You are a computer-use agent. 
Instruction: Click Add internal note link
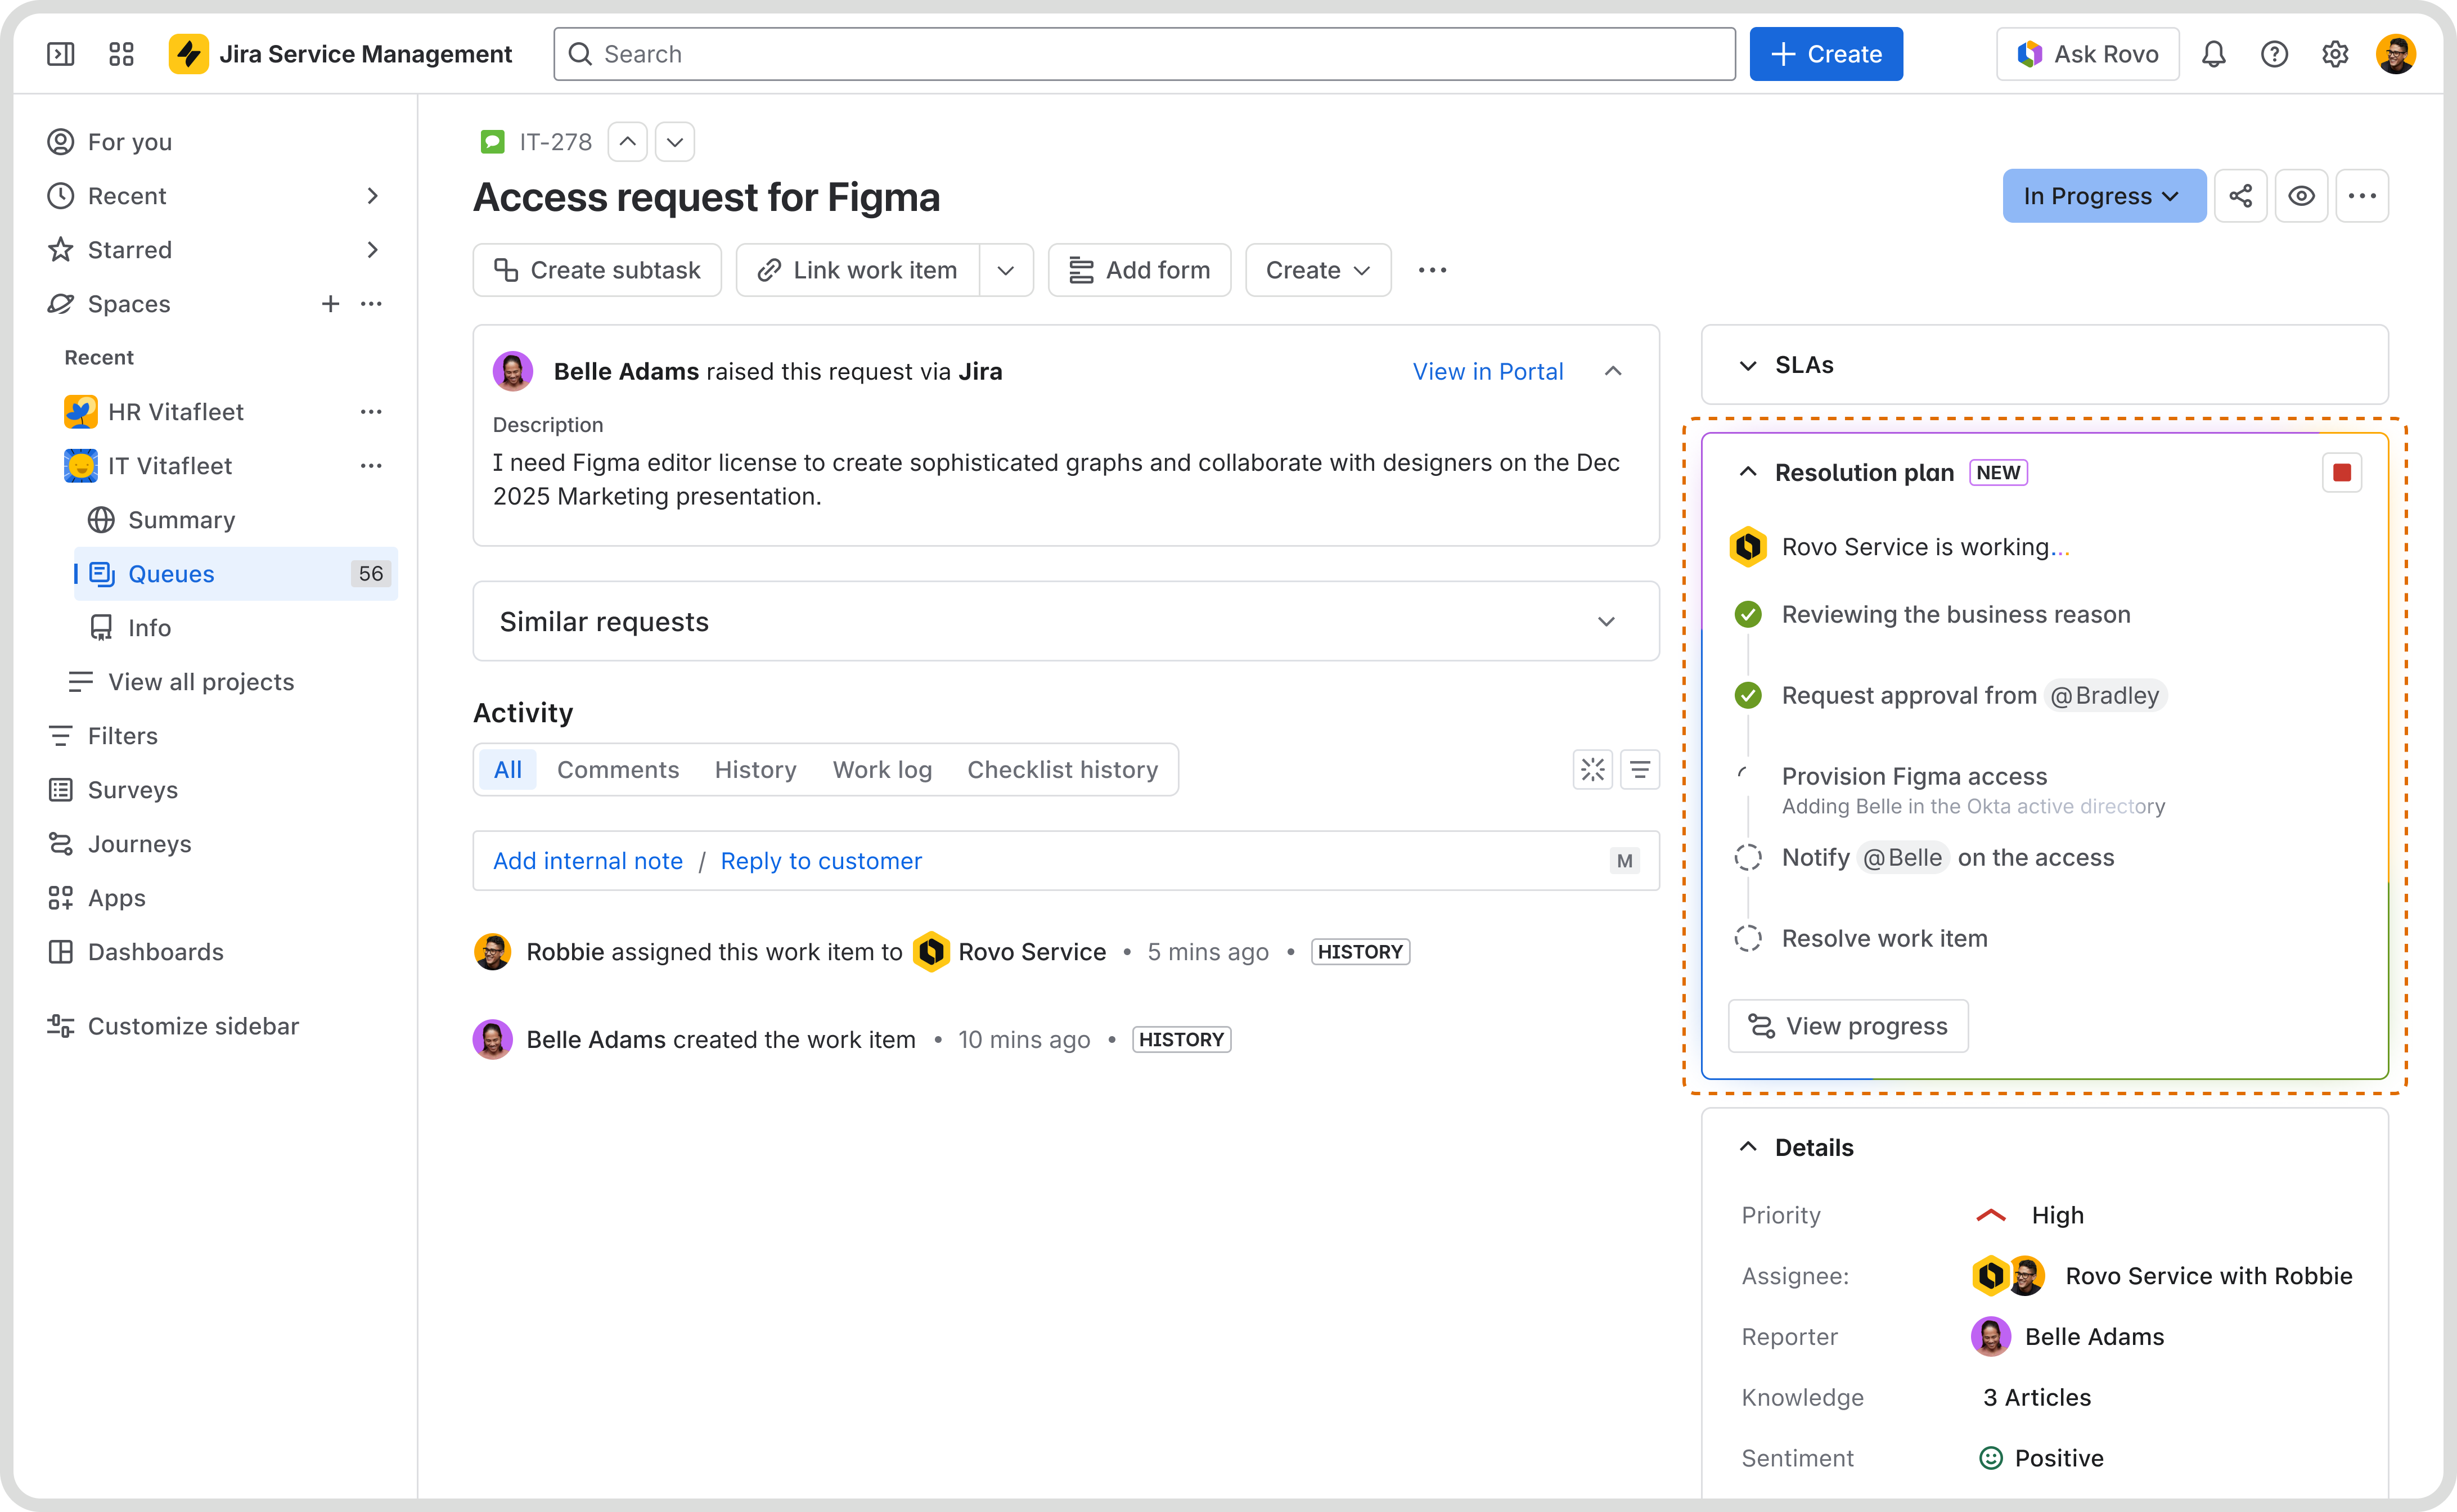point(588,861)
